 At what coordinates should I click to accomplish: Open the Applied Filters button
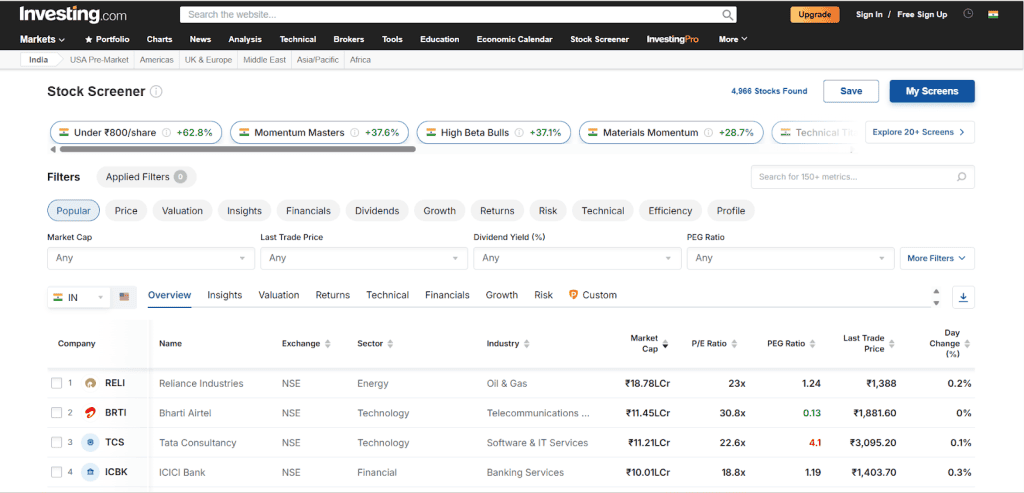coord(146,177)
